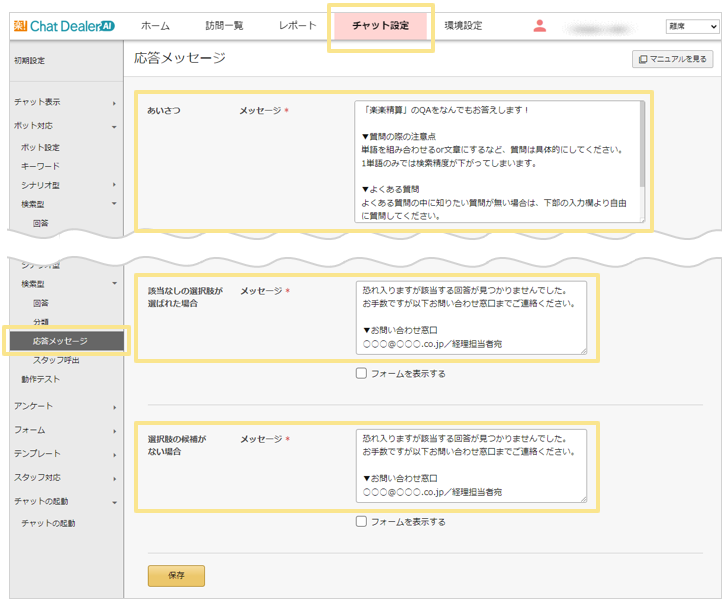
Task: Expand the チャット表示 sidebar section
Action: [60, 102]
